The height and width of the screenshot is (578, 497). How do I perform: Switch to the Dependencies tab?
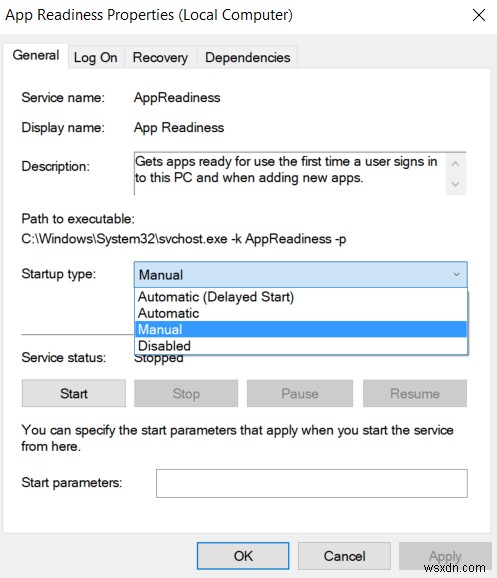click(x=247, y=58)
